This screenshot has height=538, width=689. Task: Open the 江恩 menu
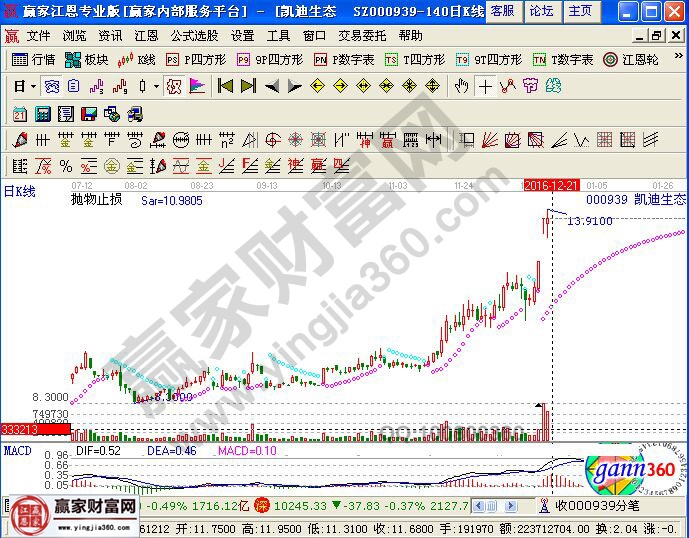click(148, 35)
